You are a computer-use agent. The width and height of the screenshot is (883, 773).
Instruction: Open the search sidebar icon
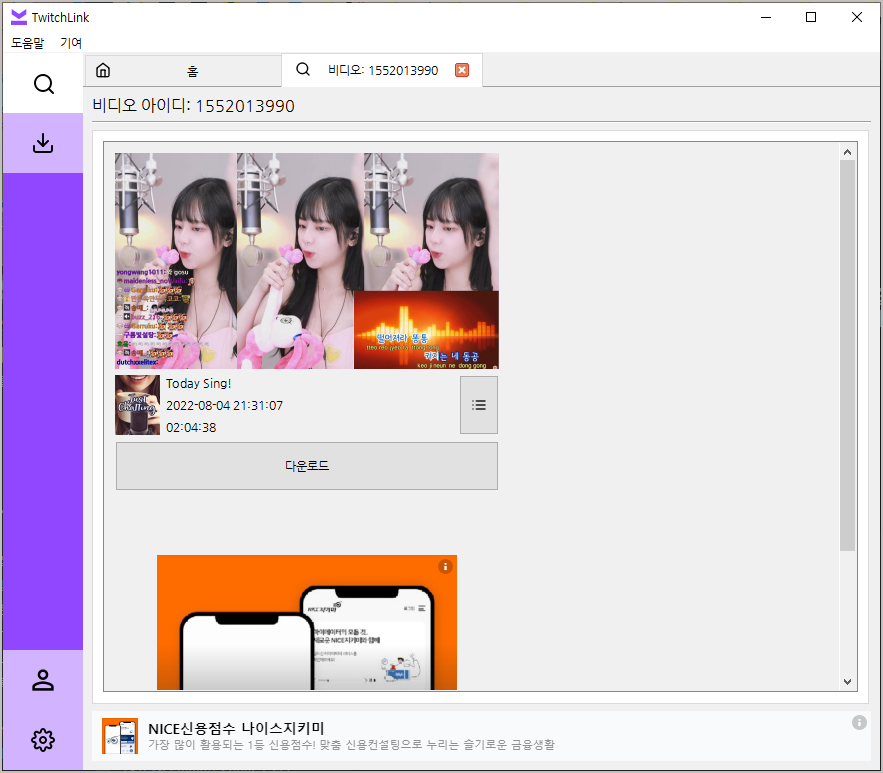click(x=43, y=84)
